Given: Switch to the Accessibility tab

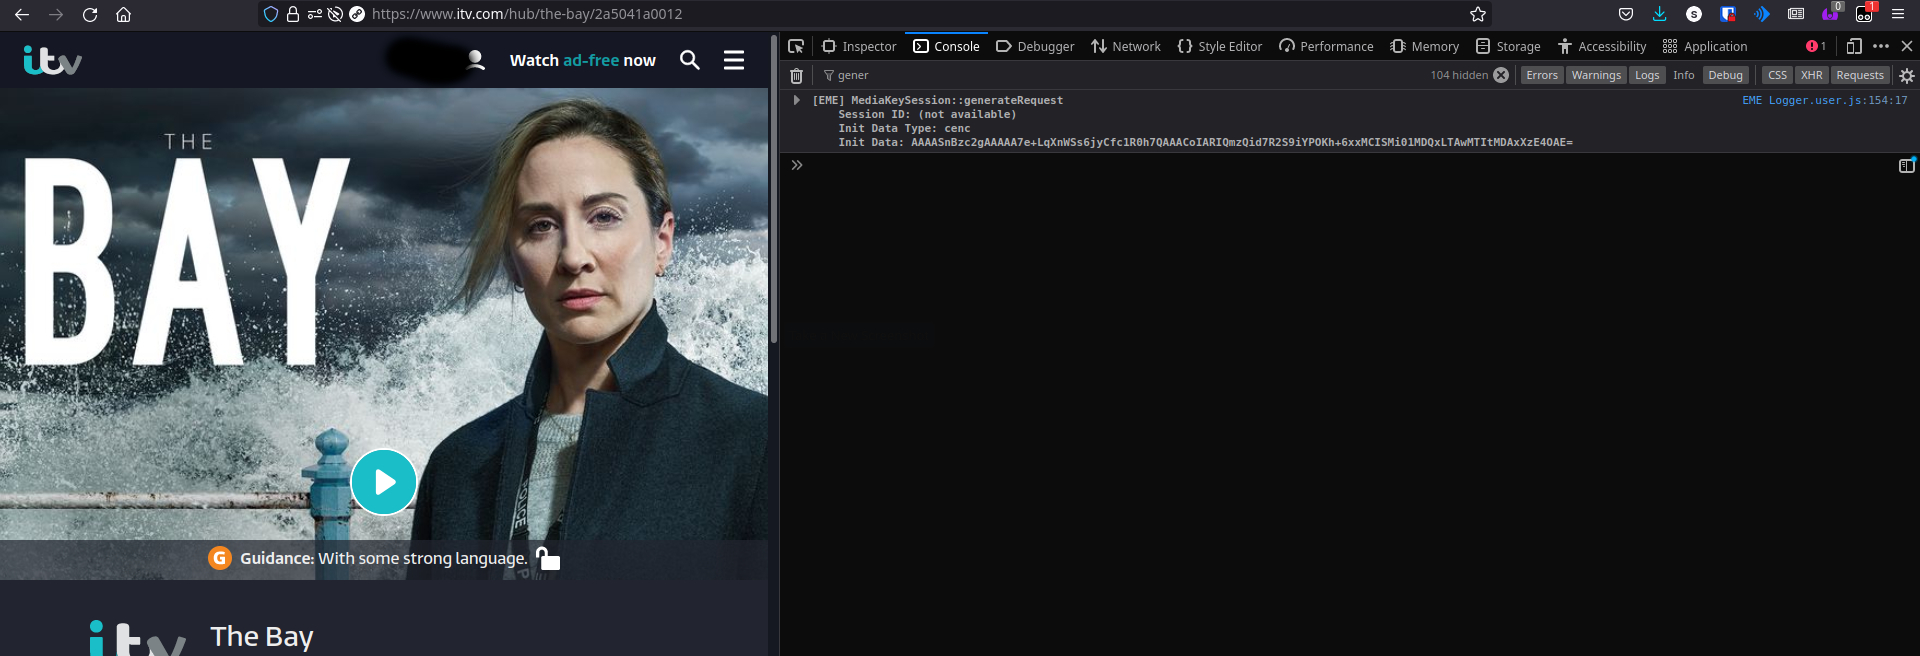Looking at the screenshot, I should [1602, 46].
